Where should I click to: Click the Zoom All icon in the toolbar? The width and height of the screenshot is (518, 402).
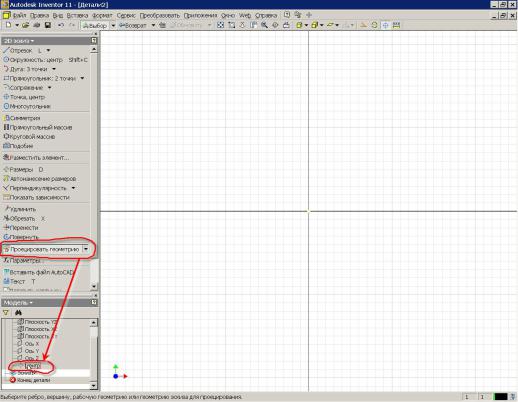coord(220,25)
